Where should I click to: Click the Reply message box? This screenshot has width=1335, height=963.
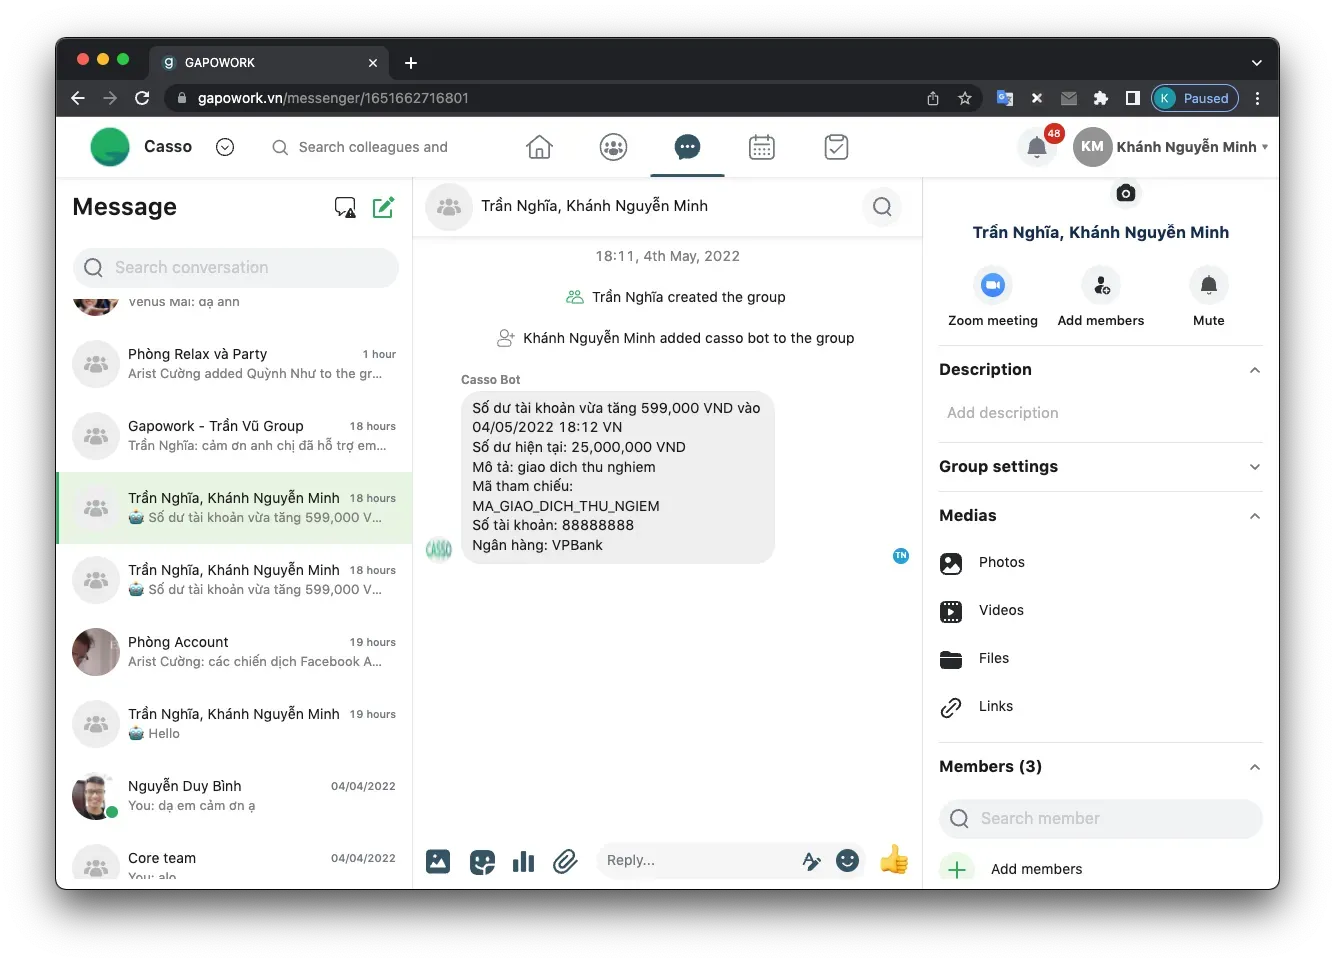[700, 860]
